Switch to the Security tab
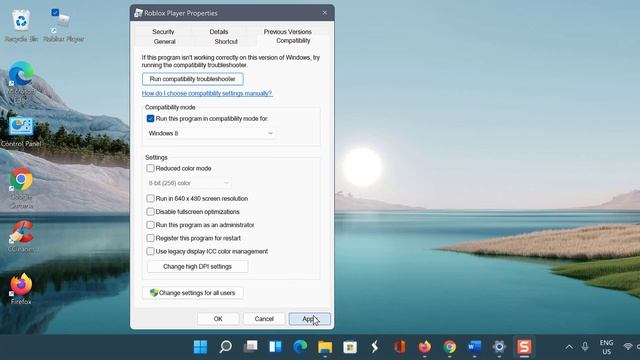 [163, 32]
